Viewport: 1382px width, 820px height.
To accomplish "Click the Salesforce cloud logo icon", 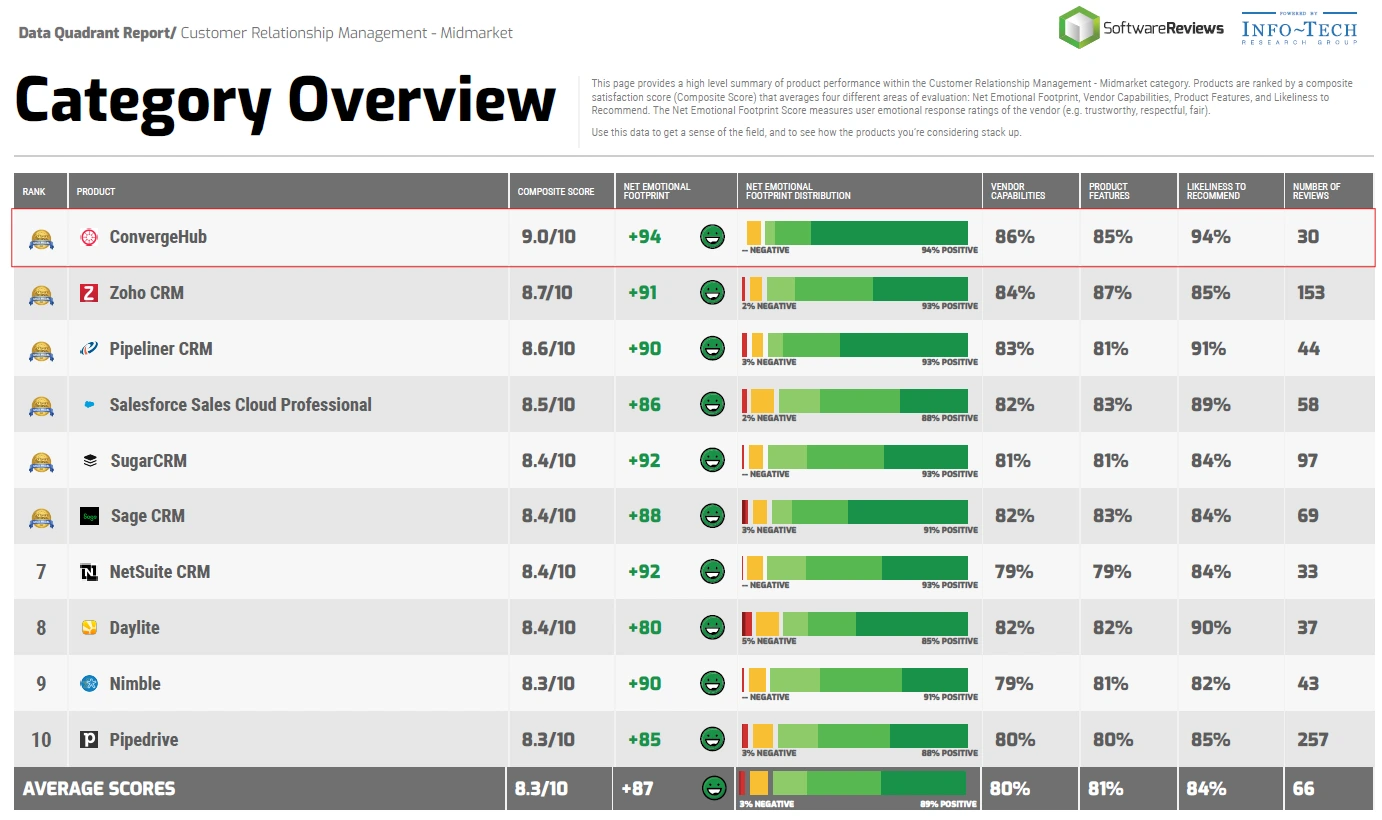I will click(x=89, y=405).
